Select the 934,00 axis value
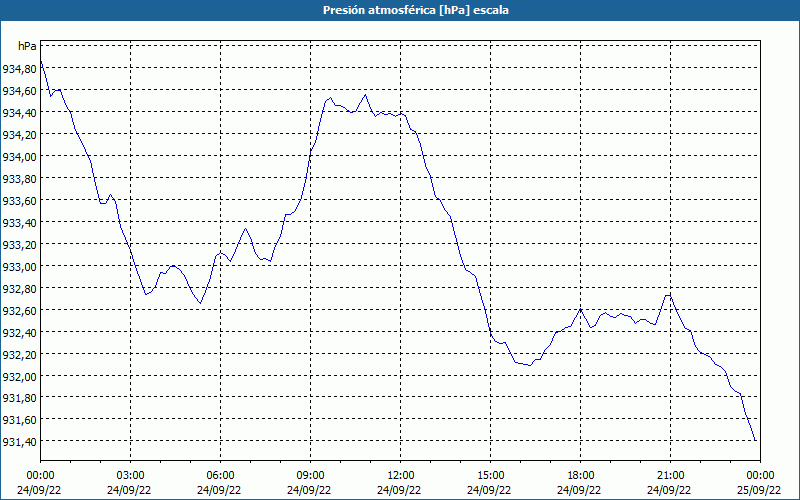 pyautogui.click(x=19, y=156)
